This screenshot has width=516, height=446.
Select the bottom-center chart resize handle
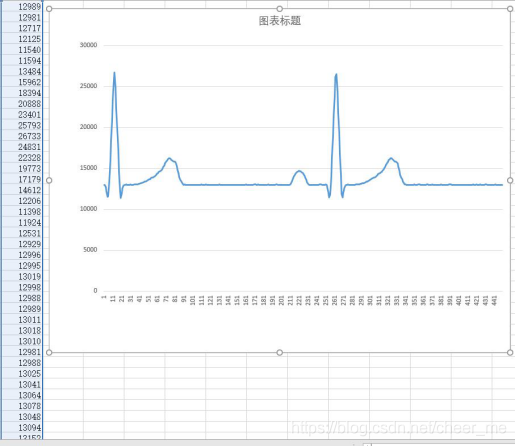pyautogui.click(x=280, y=352)
